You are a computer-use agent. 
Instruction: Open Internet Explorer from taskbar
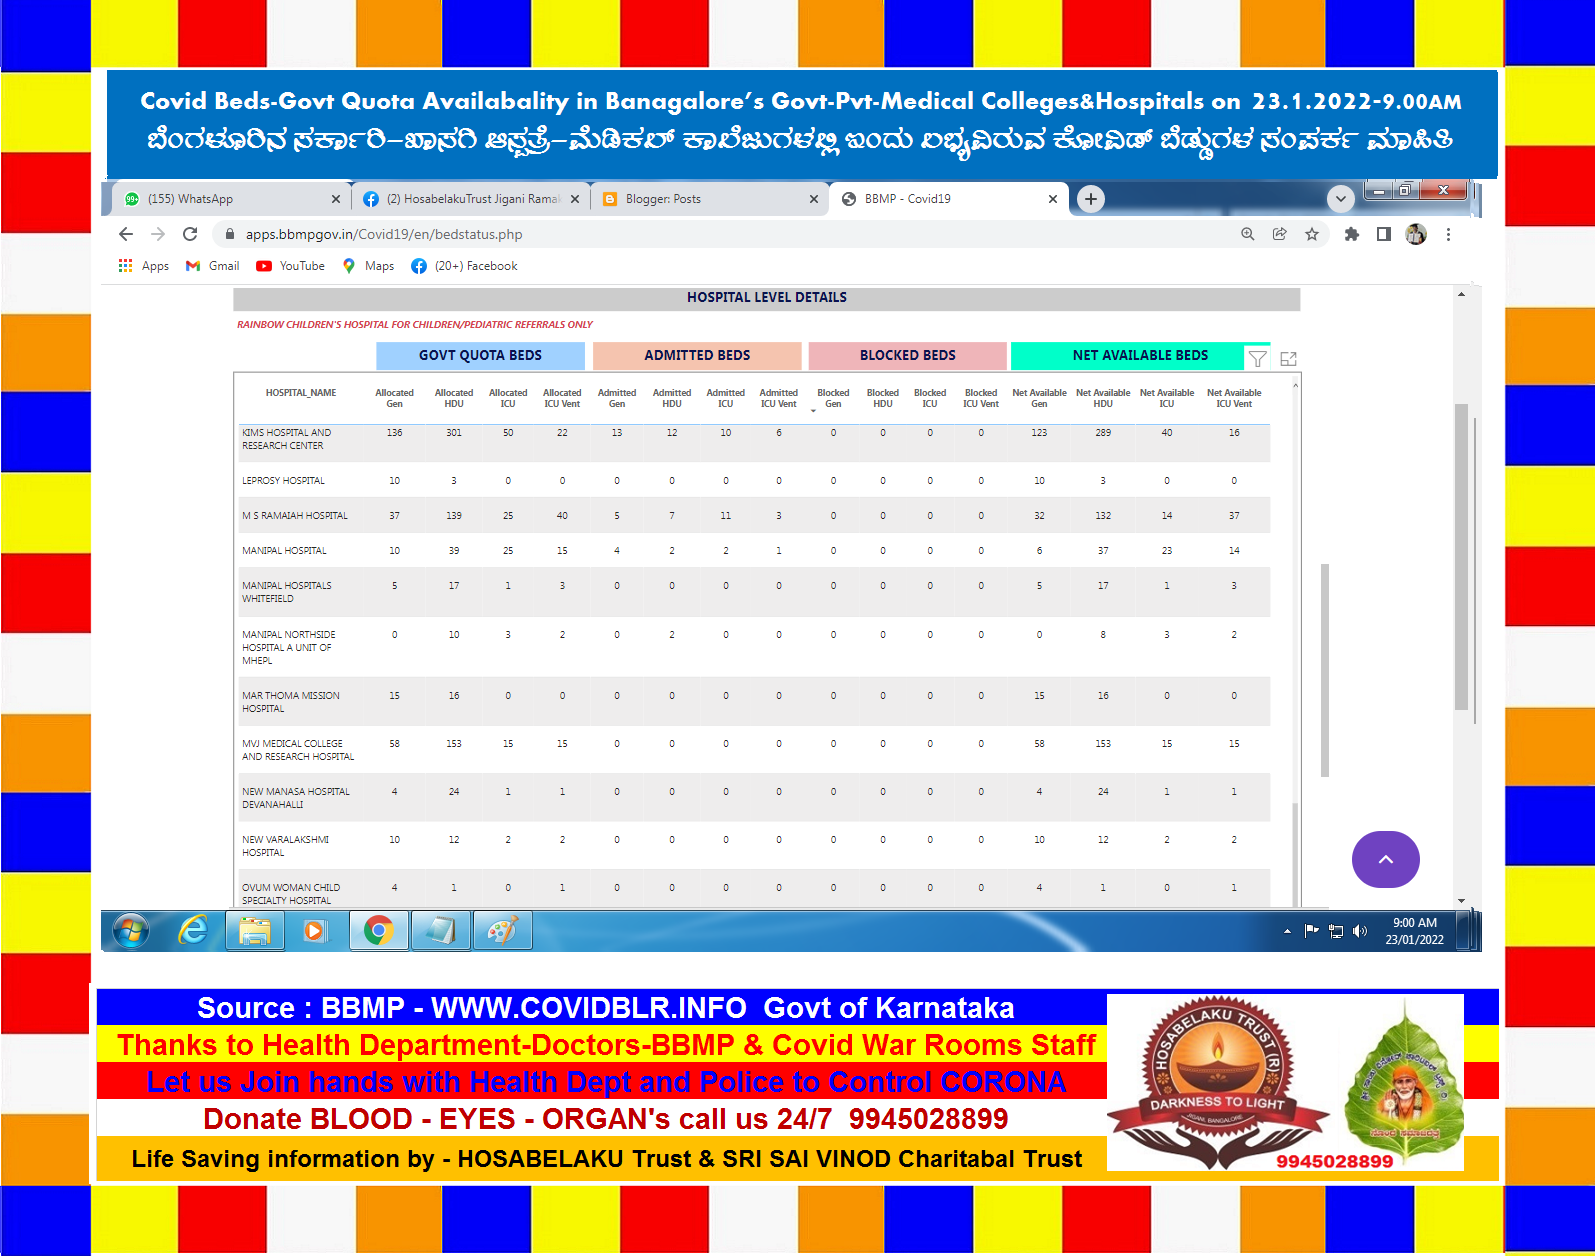coord(192,931)
